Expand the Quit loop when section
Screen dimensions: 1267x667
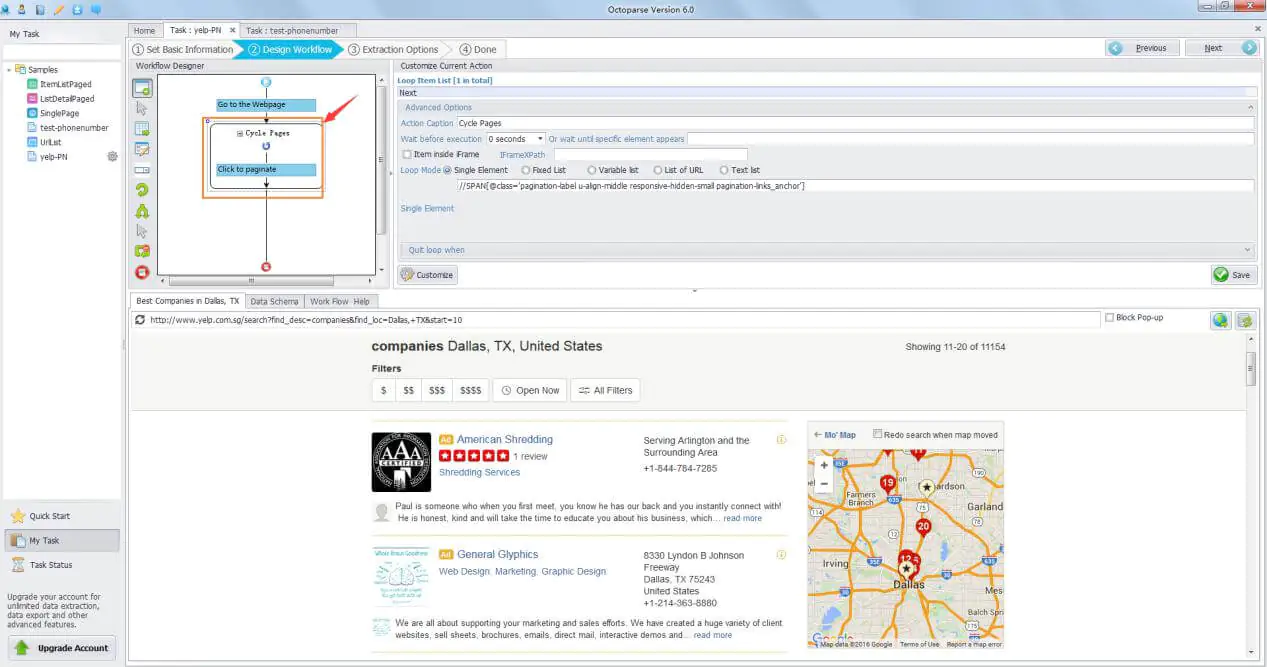coord(1247,250)
